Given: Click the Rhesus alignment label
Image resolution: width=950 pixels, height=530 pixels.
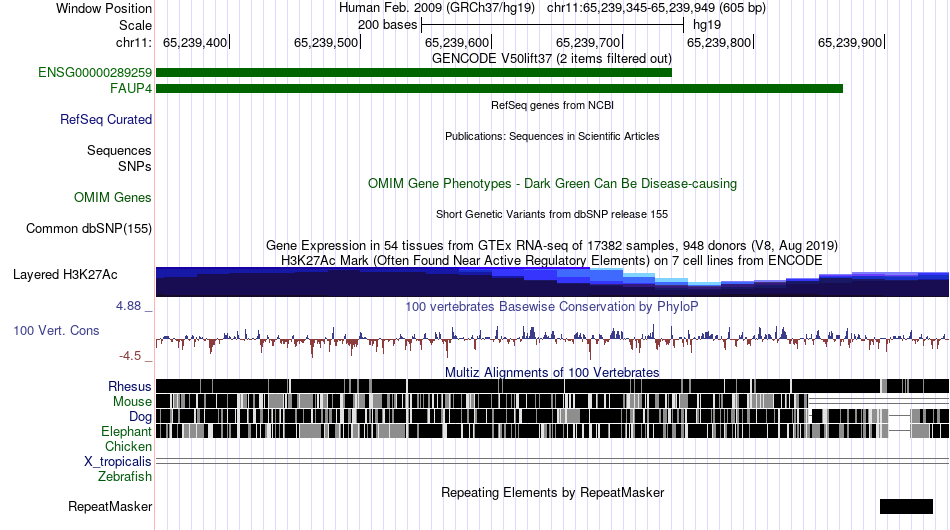Looking at the screenshot, I should point(130,386).
